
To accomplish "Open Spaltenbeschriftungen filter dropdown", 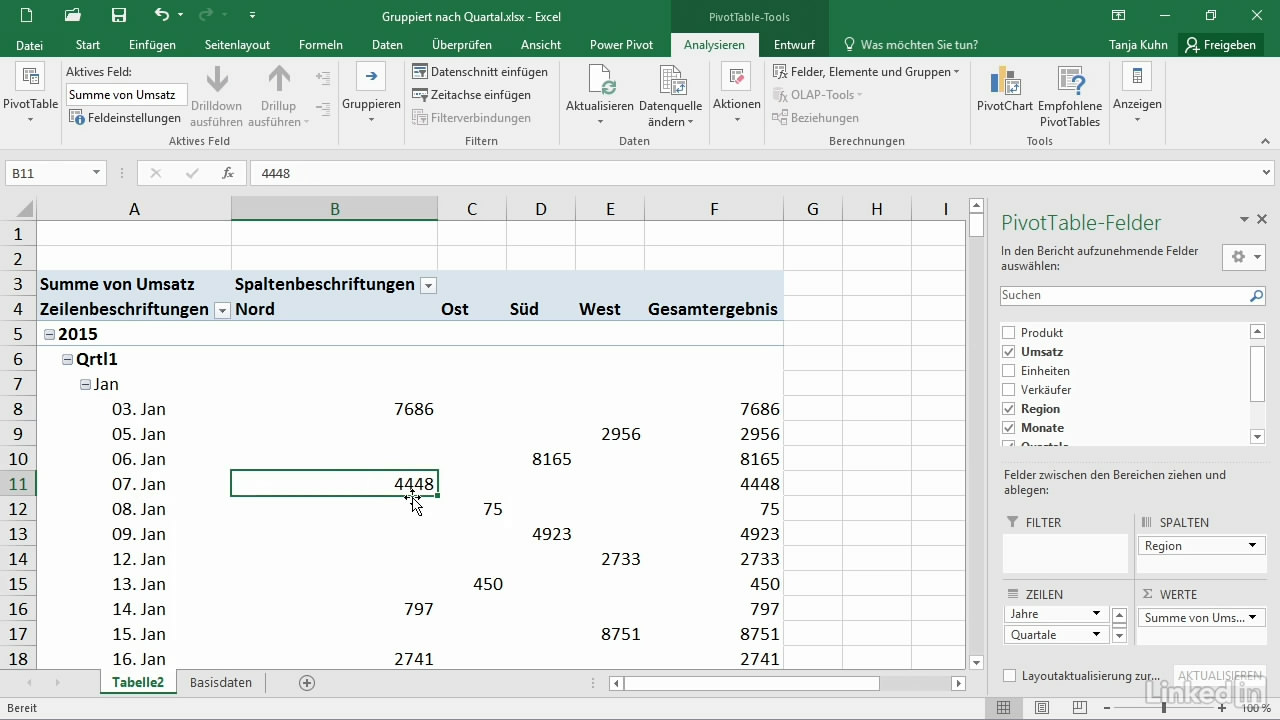I will [428, 285].
